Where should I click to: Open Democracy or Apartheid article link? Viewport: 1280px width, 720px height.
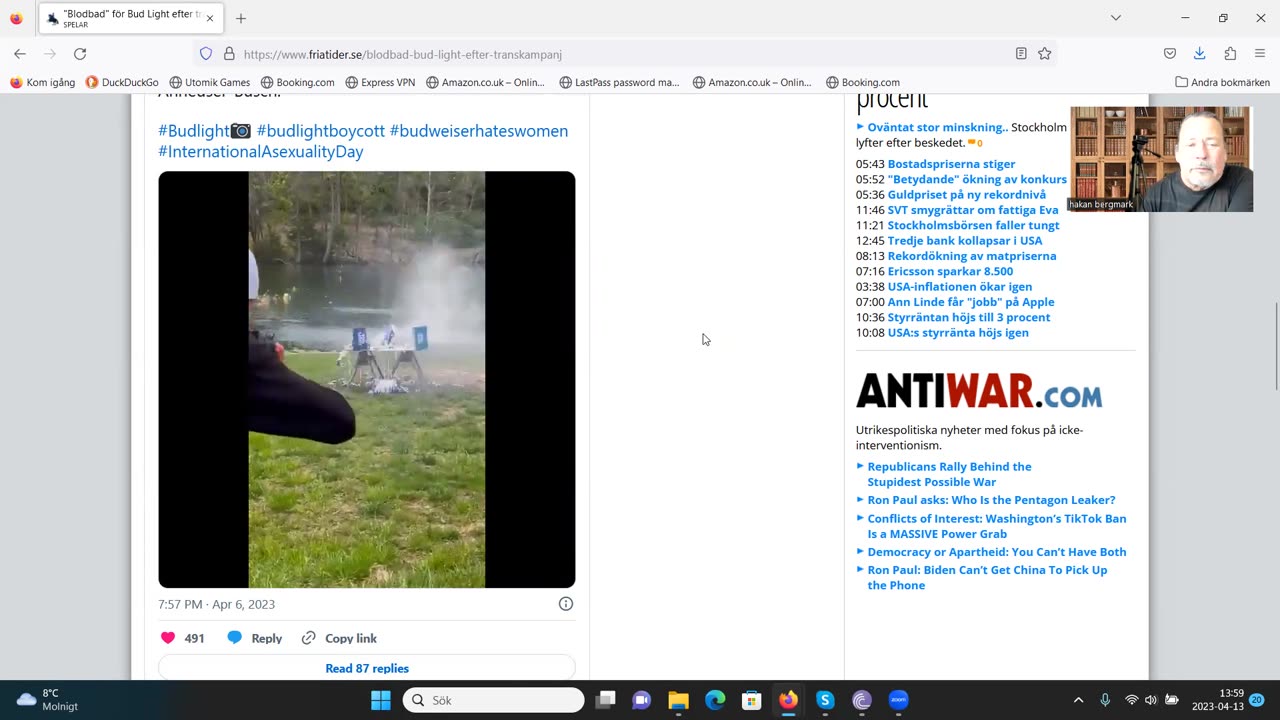point(997,552)
